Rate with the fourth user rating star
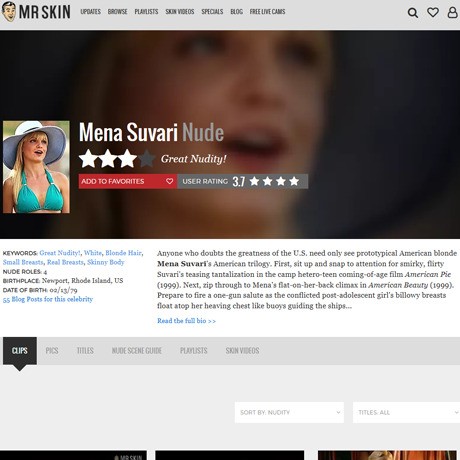Screen dimensions: 460x460 [x=294, y=181]
